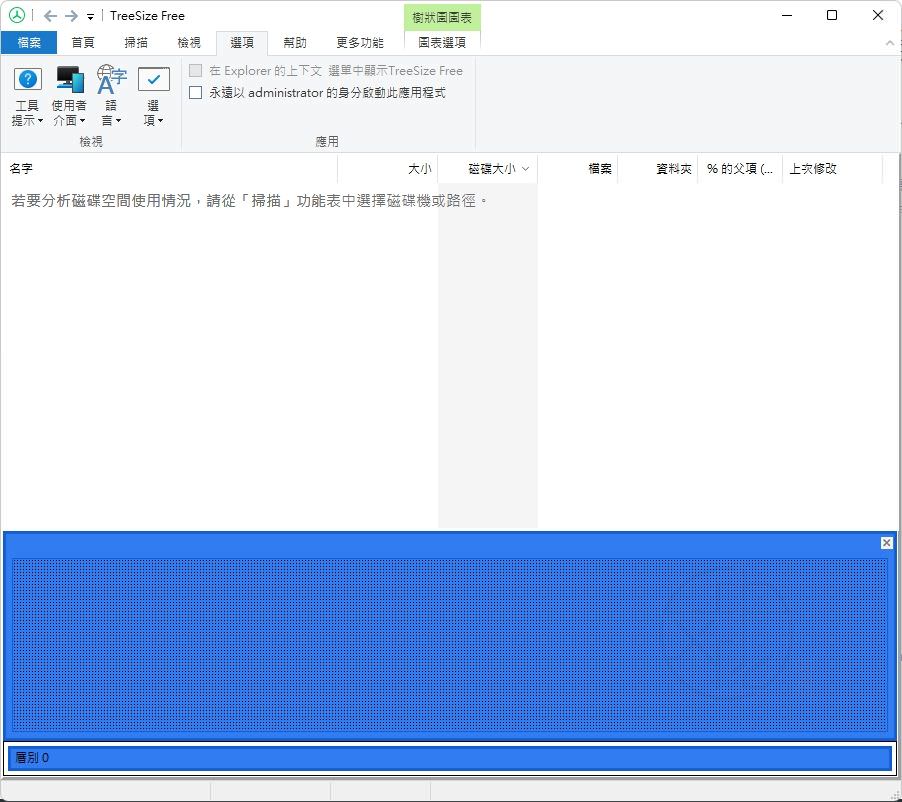Switch to the 首頁 home tab
The width and height of the screenshot is (902, 802).
[83, 43]
